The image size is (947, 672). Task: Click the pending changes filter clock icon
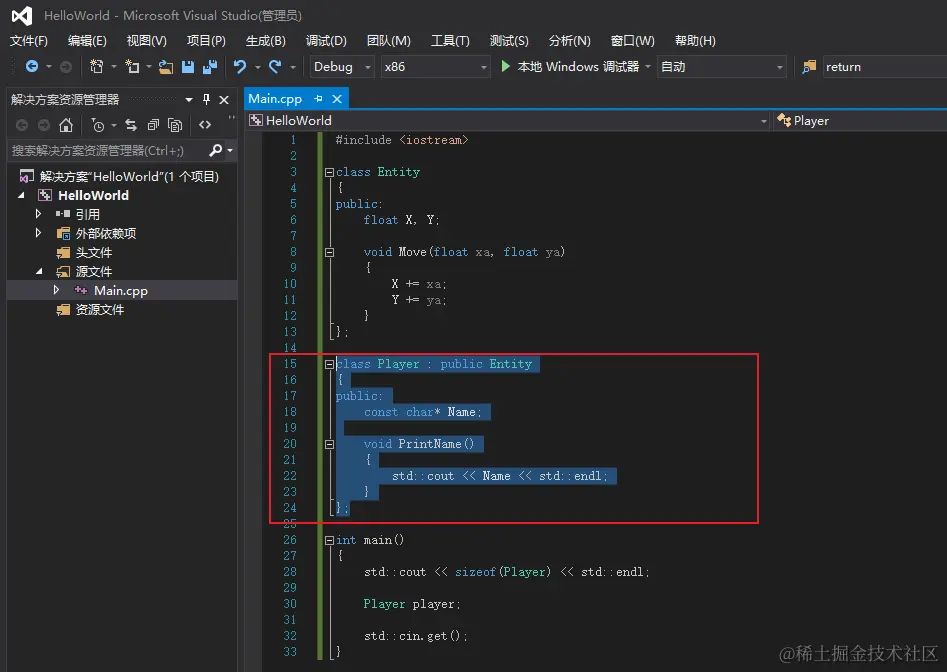click(x=98, y=125)
